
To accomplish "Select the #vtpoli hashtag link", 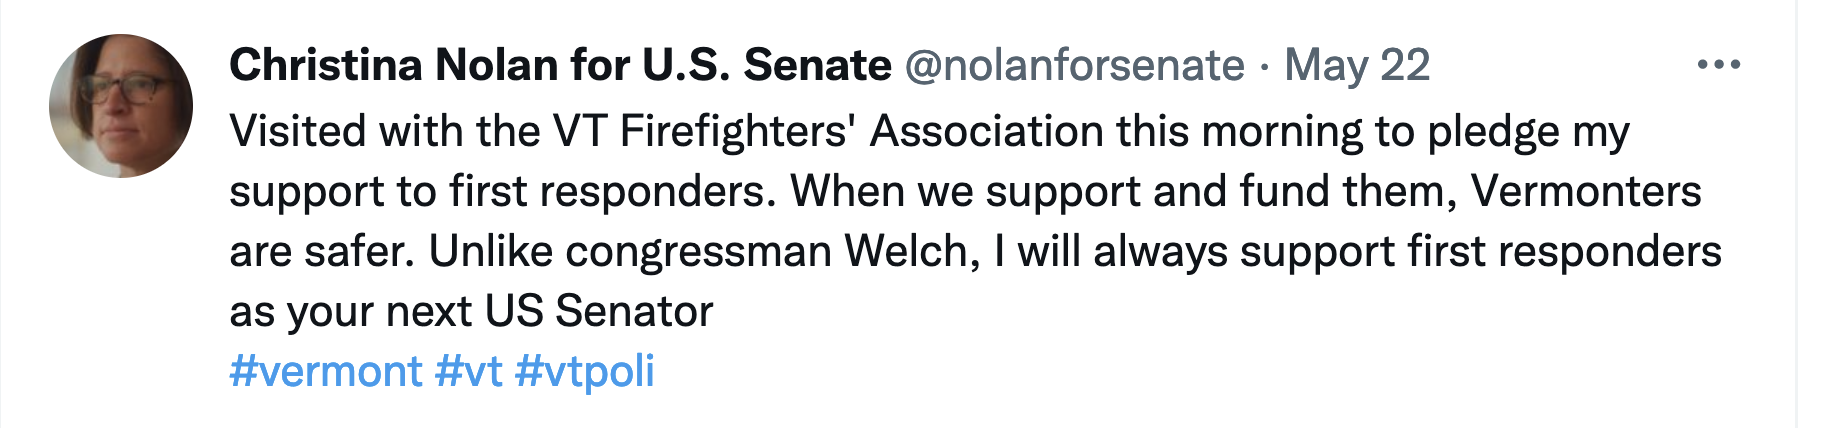I will click(584, 371).
